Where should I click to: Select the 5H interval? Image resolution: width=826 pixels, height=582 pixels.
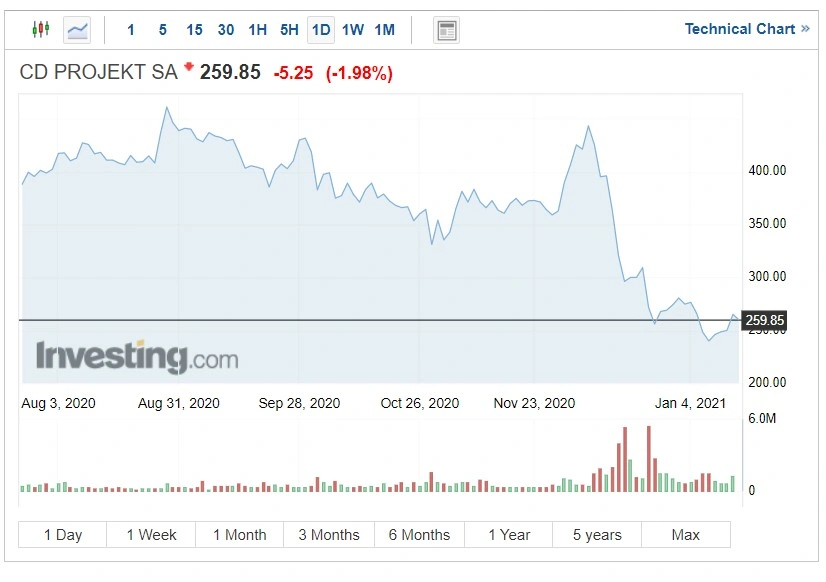click(x=289, y=29)
